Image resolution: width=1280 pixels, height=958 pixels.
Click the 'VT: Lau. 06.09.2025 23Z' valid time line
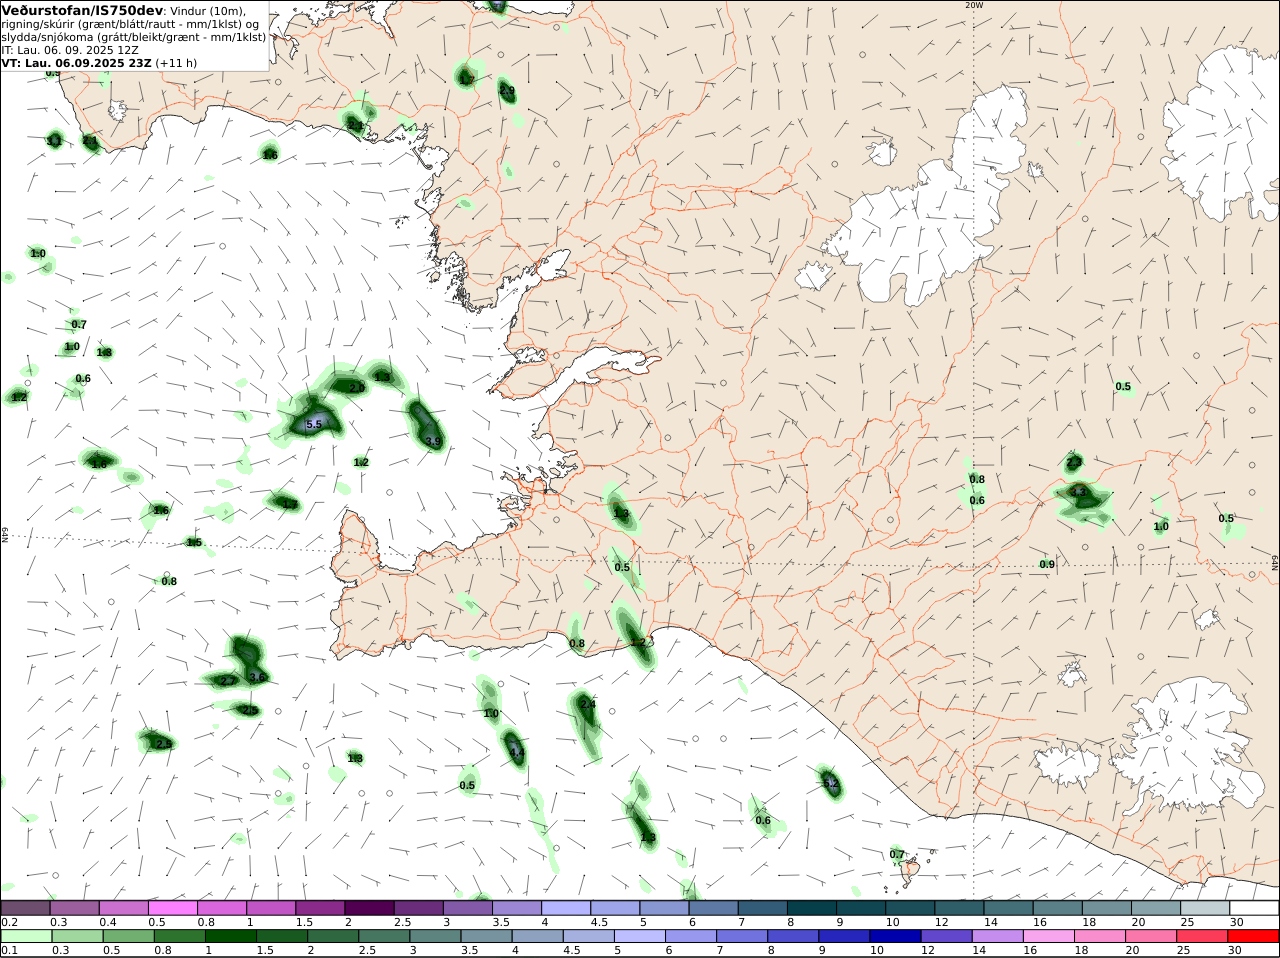76,63
